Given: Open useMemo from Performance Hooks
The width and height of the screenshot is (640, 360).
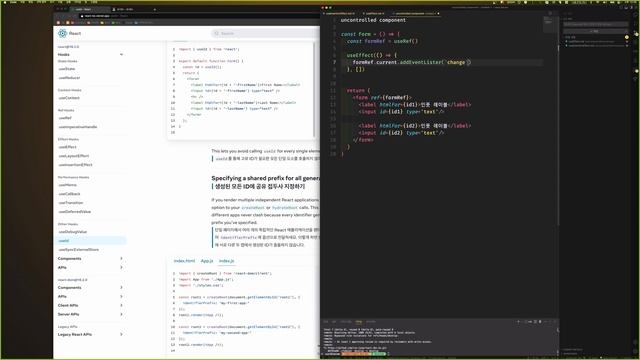Looking at the screenshot, I should pyautogui.click(x=68, y=185).
